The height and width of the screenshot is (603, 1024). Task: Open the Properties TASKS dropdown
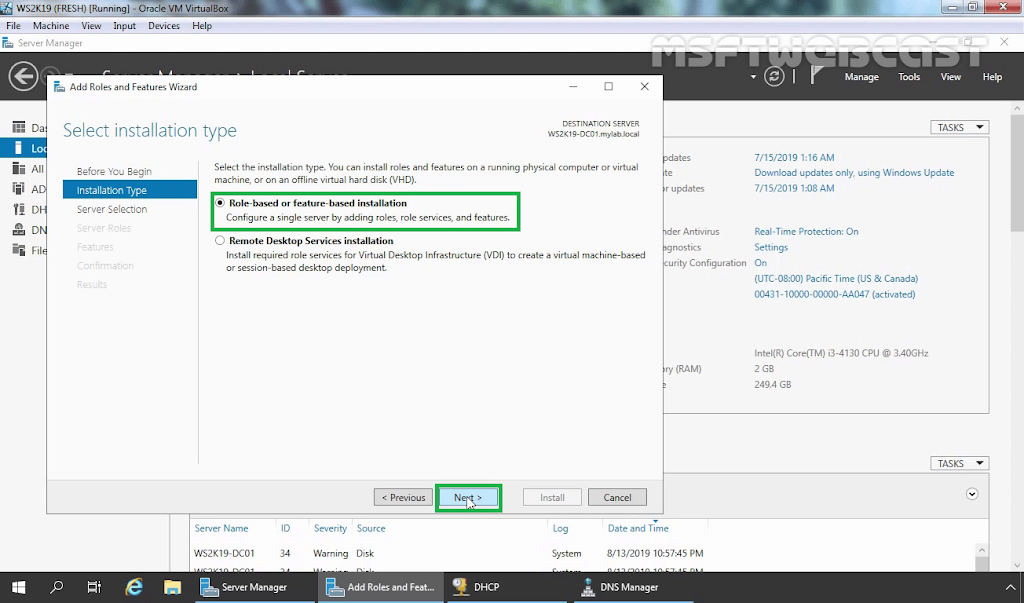(959, 127)
